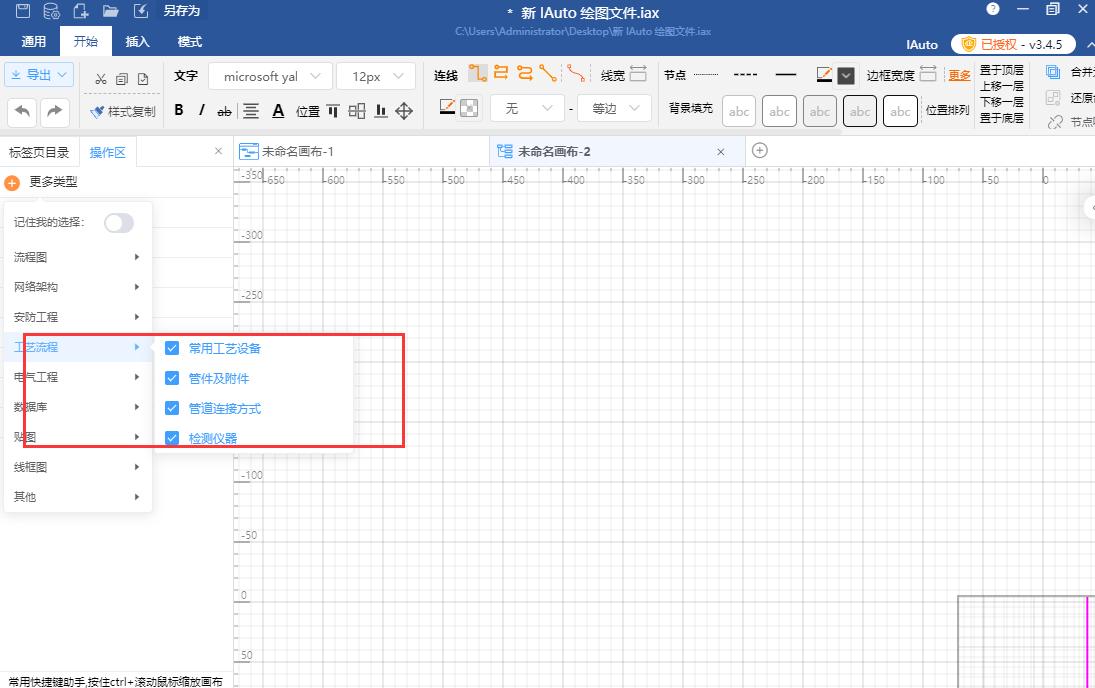Viewport: 1095px width, 688px height.
Task: Undo the last action
Action: (x=22, y=112)
